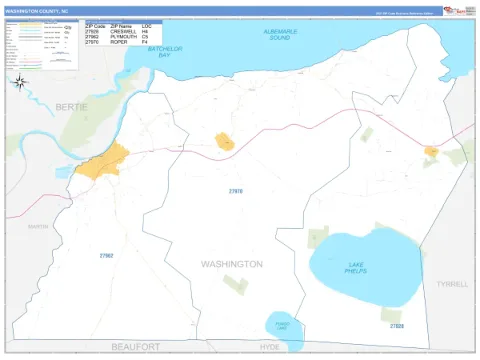
Task: Click the 'MARTIN' county label
Action: pos(38,227)
